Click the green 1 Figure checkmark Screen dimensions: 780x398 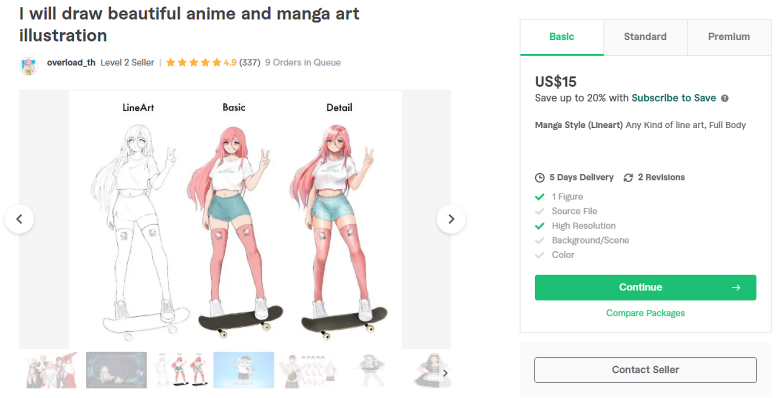(x=540, y=197)
